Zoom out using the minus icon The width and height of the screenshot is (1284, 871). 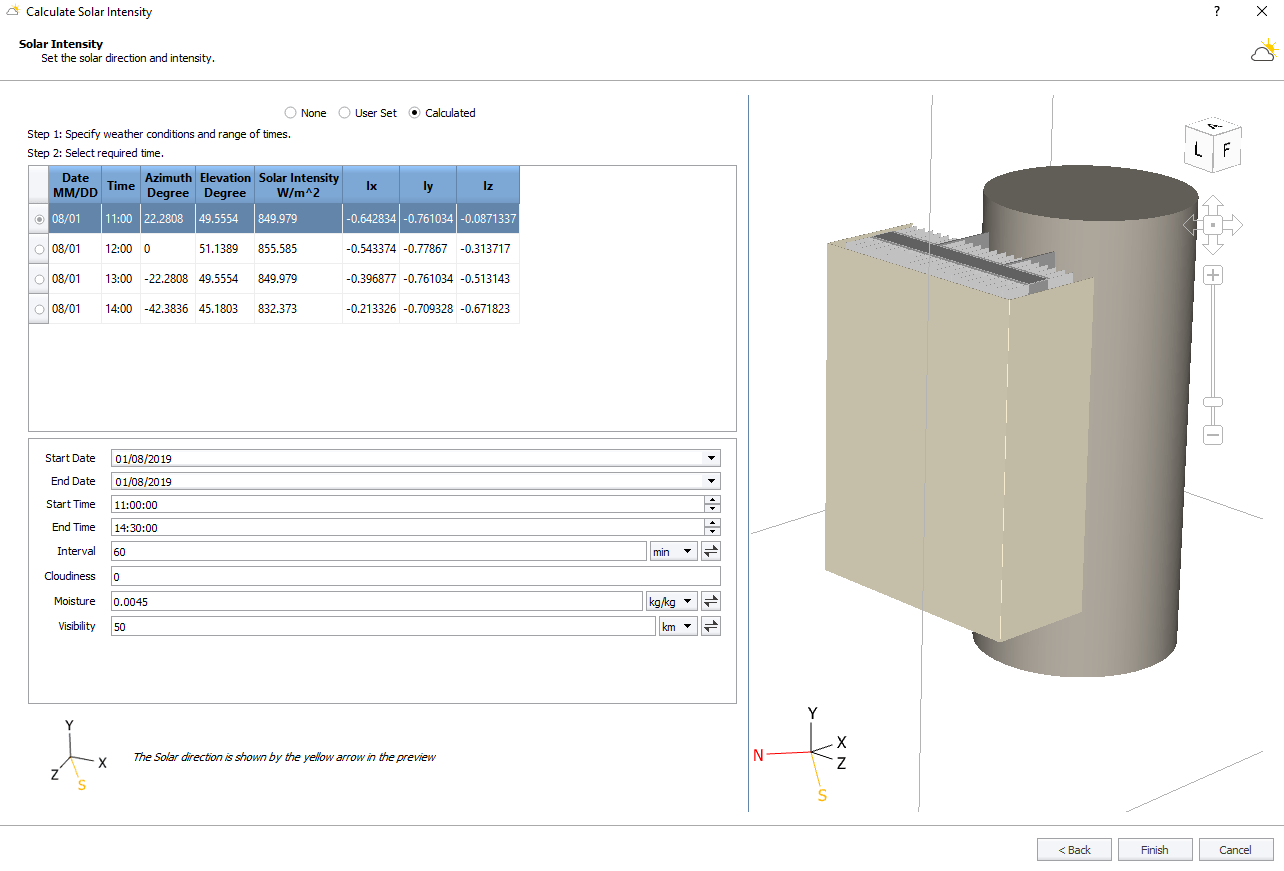coord(1212,435)
